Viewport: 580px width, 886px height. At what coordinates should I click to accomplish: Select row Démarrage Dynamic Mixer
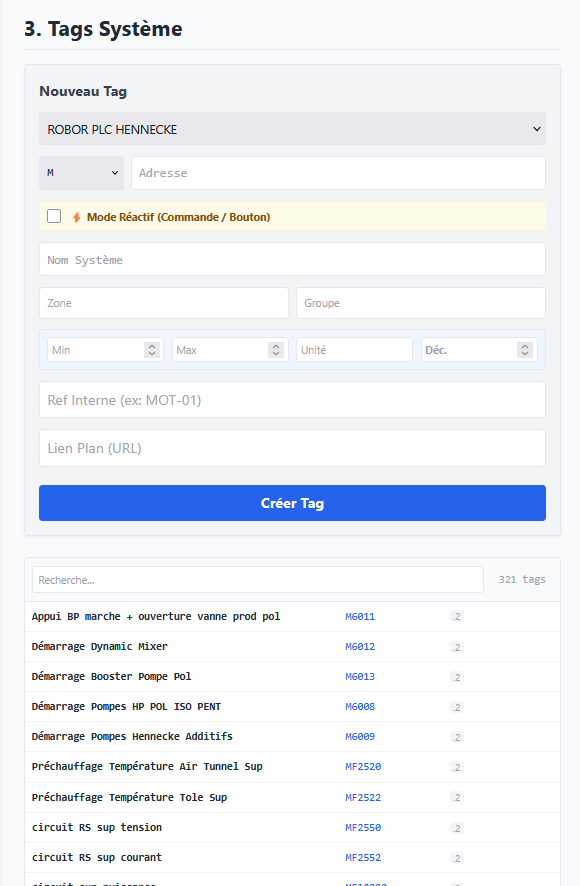[292, 646]
